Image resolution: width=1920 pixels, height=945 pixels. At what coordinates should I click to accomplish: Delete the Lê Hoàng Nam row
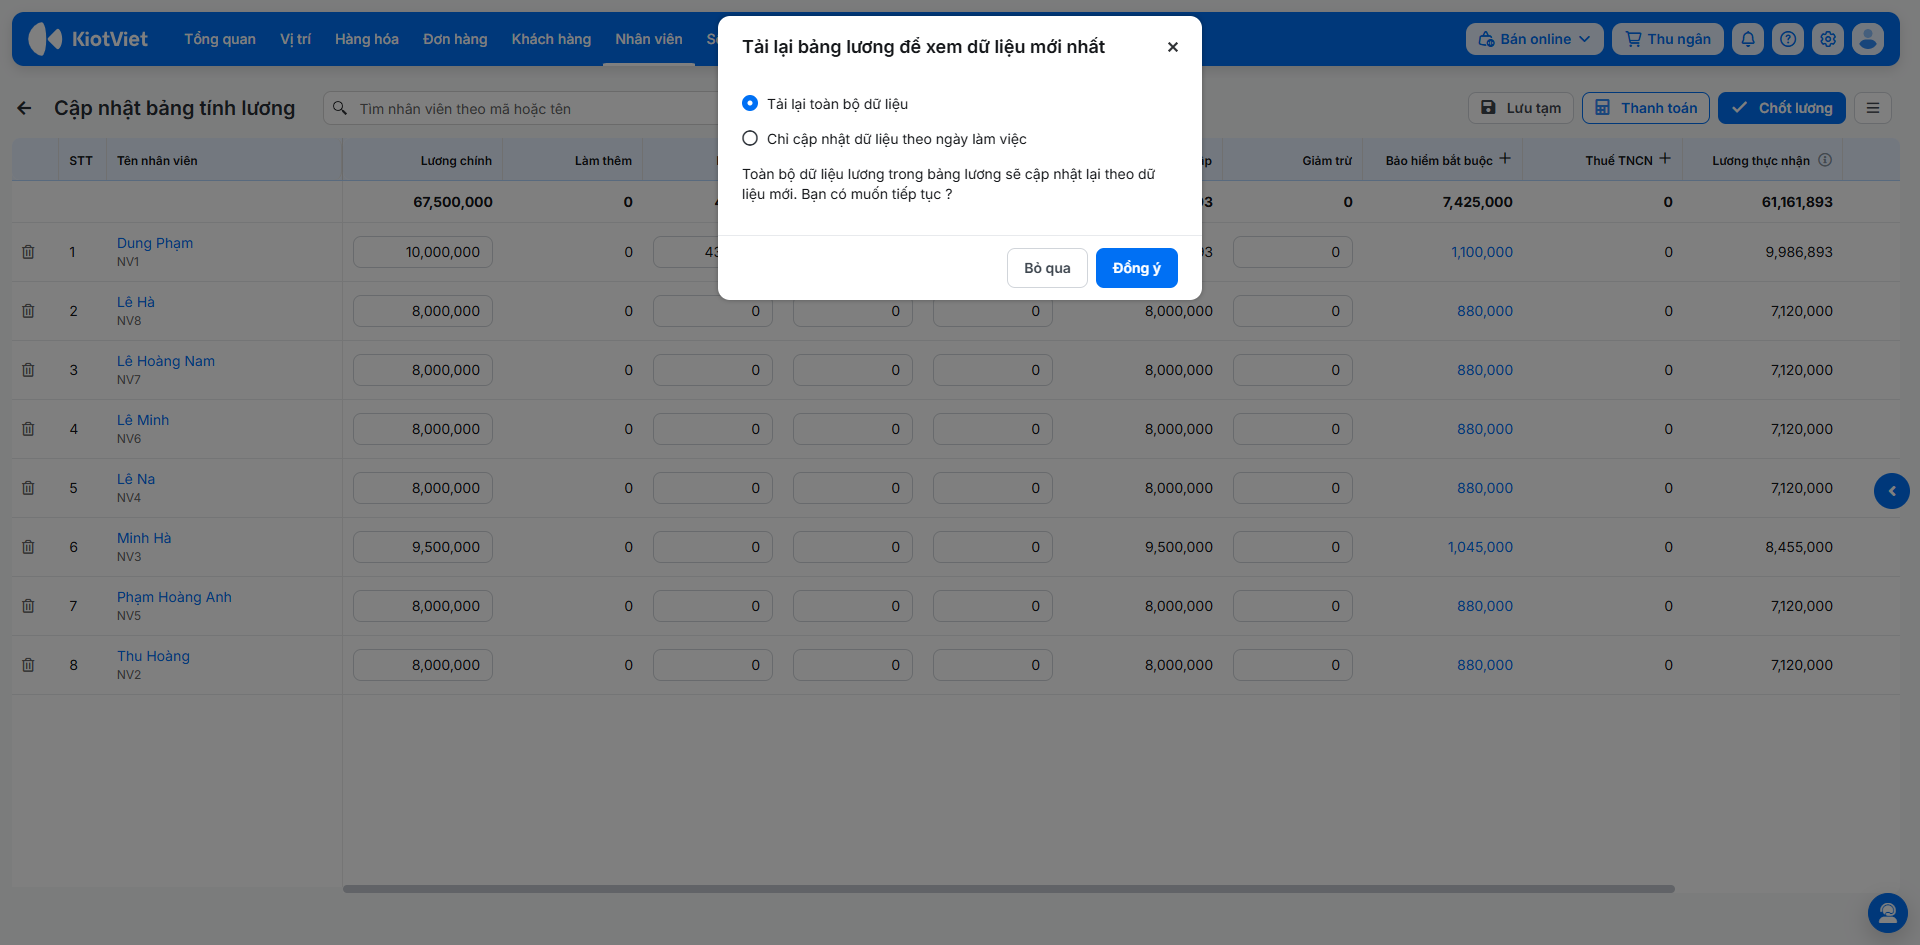[x=28, y=370]
